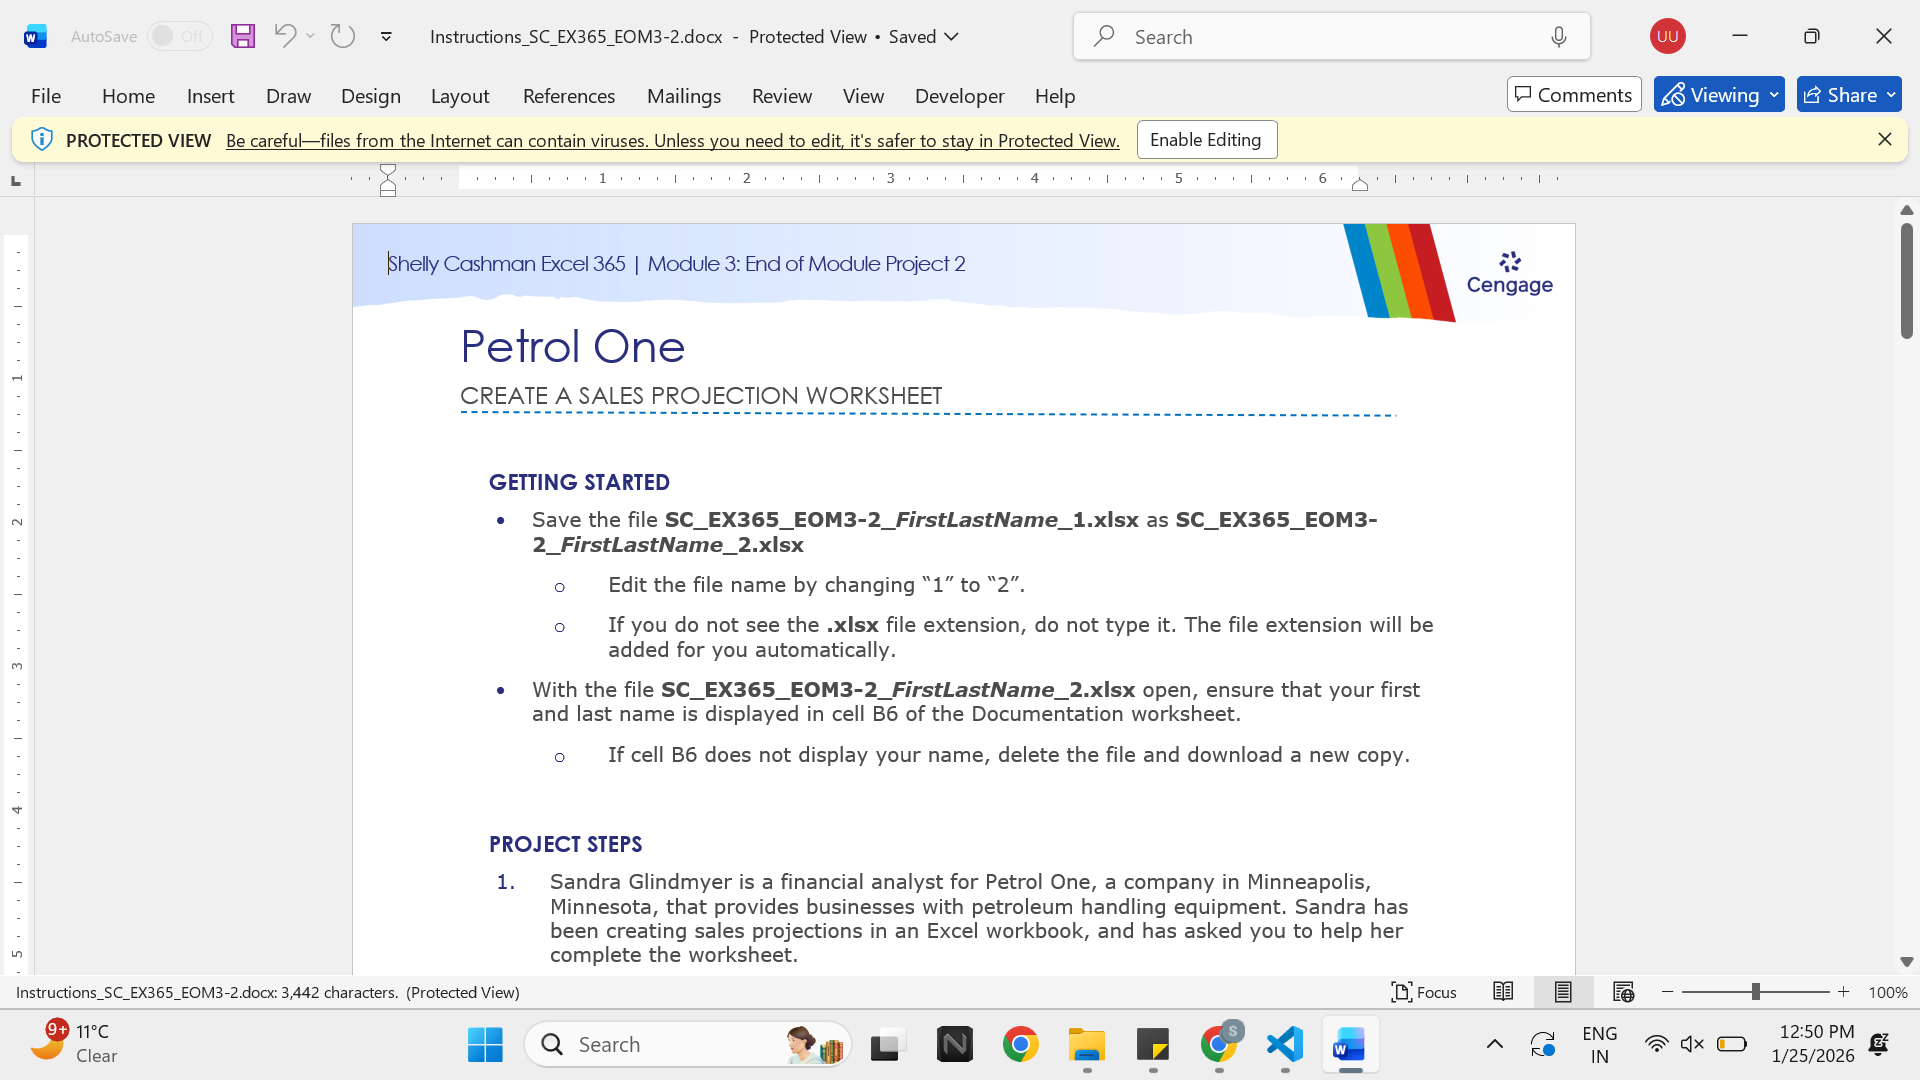Click the microphone dictate icon in Search

(1559, 37)
